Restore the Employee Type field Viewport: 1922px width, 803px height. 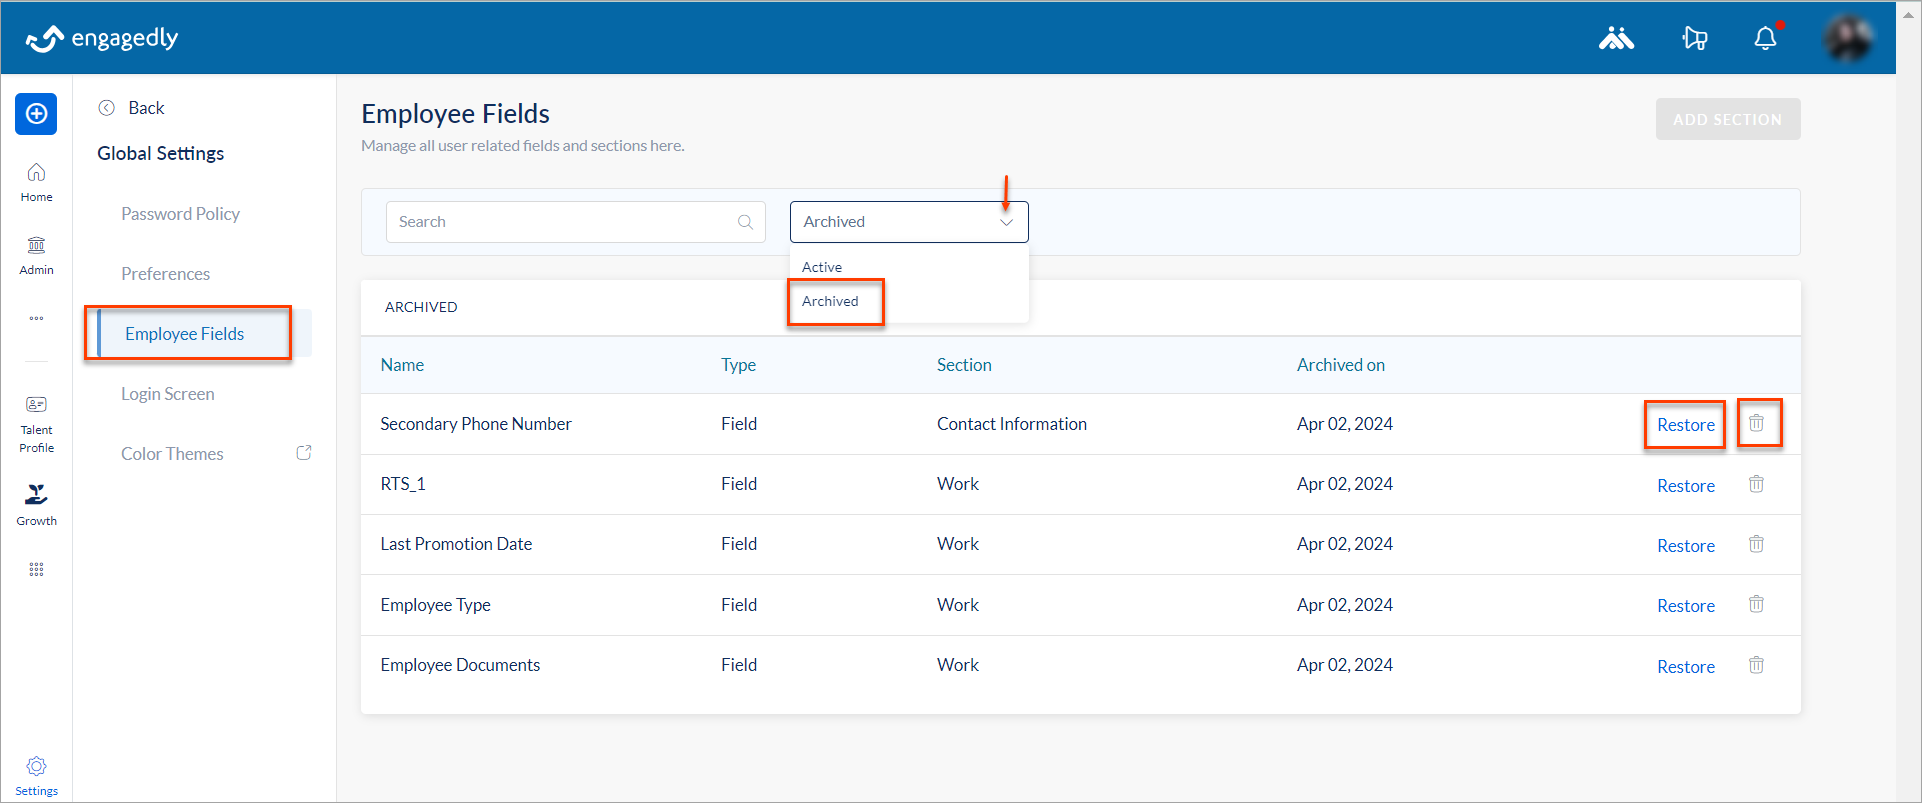pos(1685,606)
